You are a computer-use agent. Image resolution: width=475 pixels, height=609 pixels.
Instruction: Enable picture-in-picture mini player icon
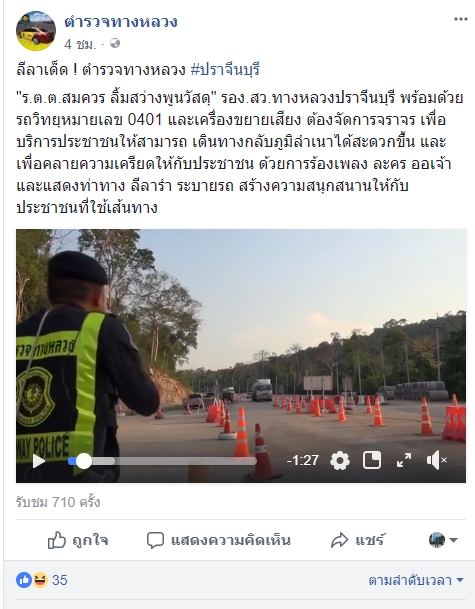point(372,461)
